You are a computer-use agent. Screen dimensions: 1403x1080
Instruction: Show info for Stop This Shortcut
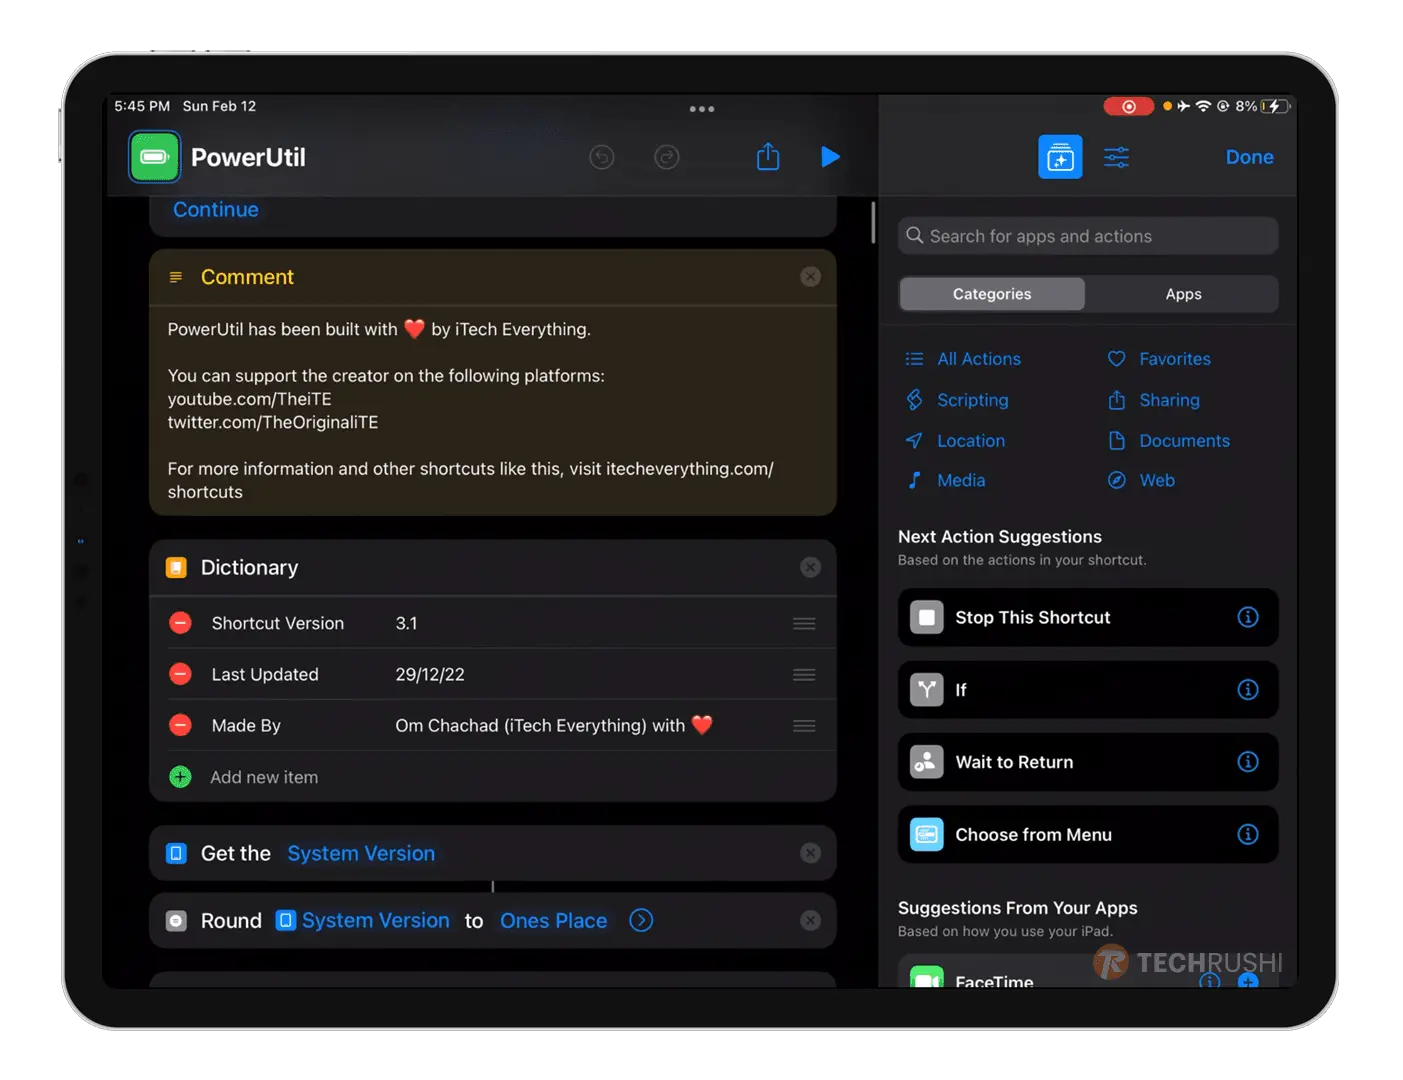pyautogui.click(x=1248, y=618)
